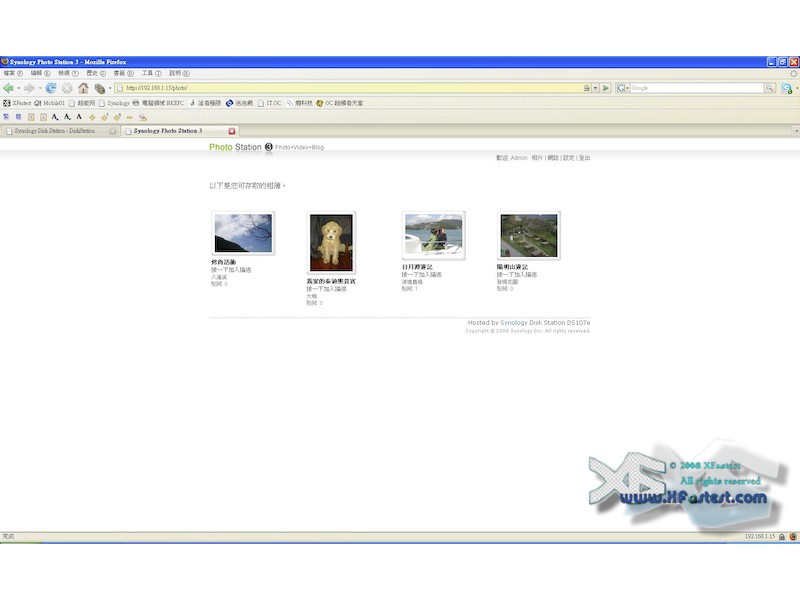The height and width of the screenshot is (600, 800).
Task: Click the first yellow diamond toolbar icon
Action: click(92, 117)
